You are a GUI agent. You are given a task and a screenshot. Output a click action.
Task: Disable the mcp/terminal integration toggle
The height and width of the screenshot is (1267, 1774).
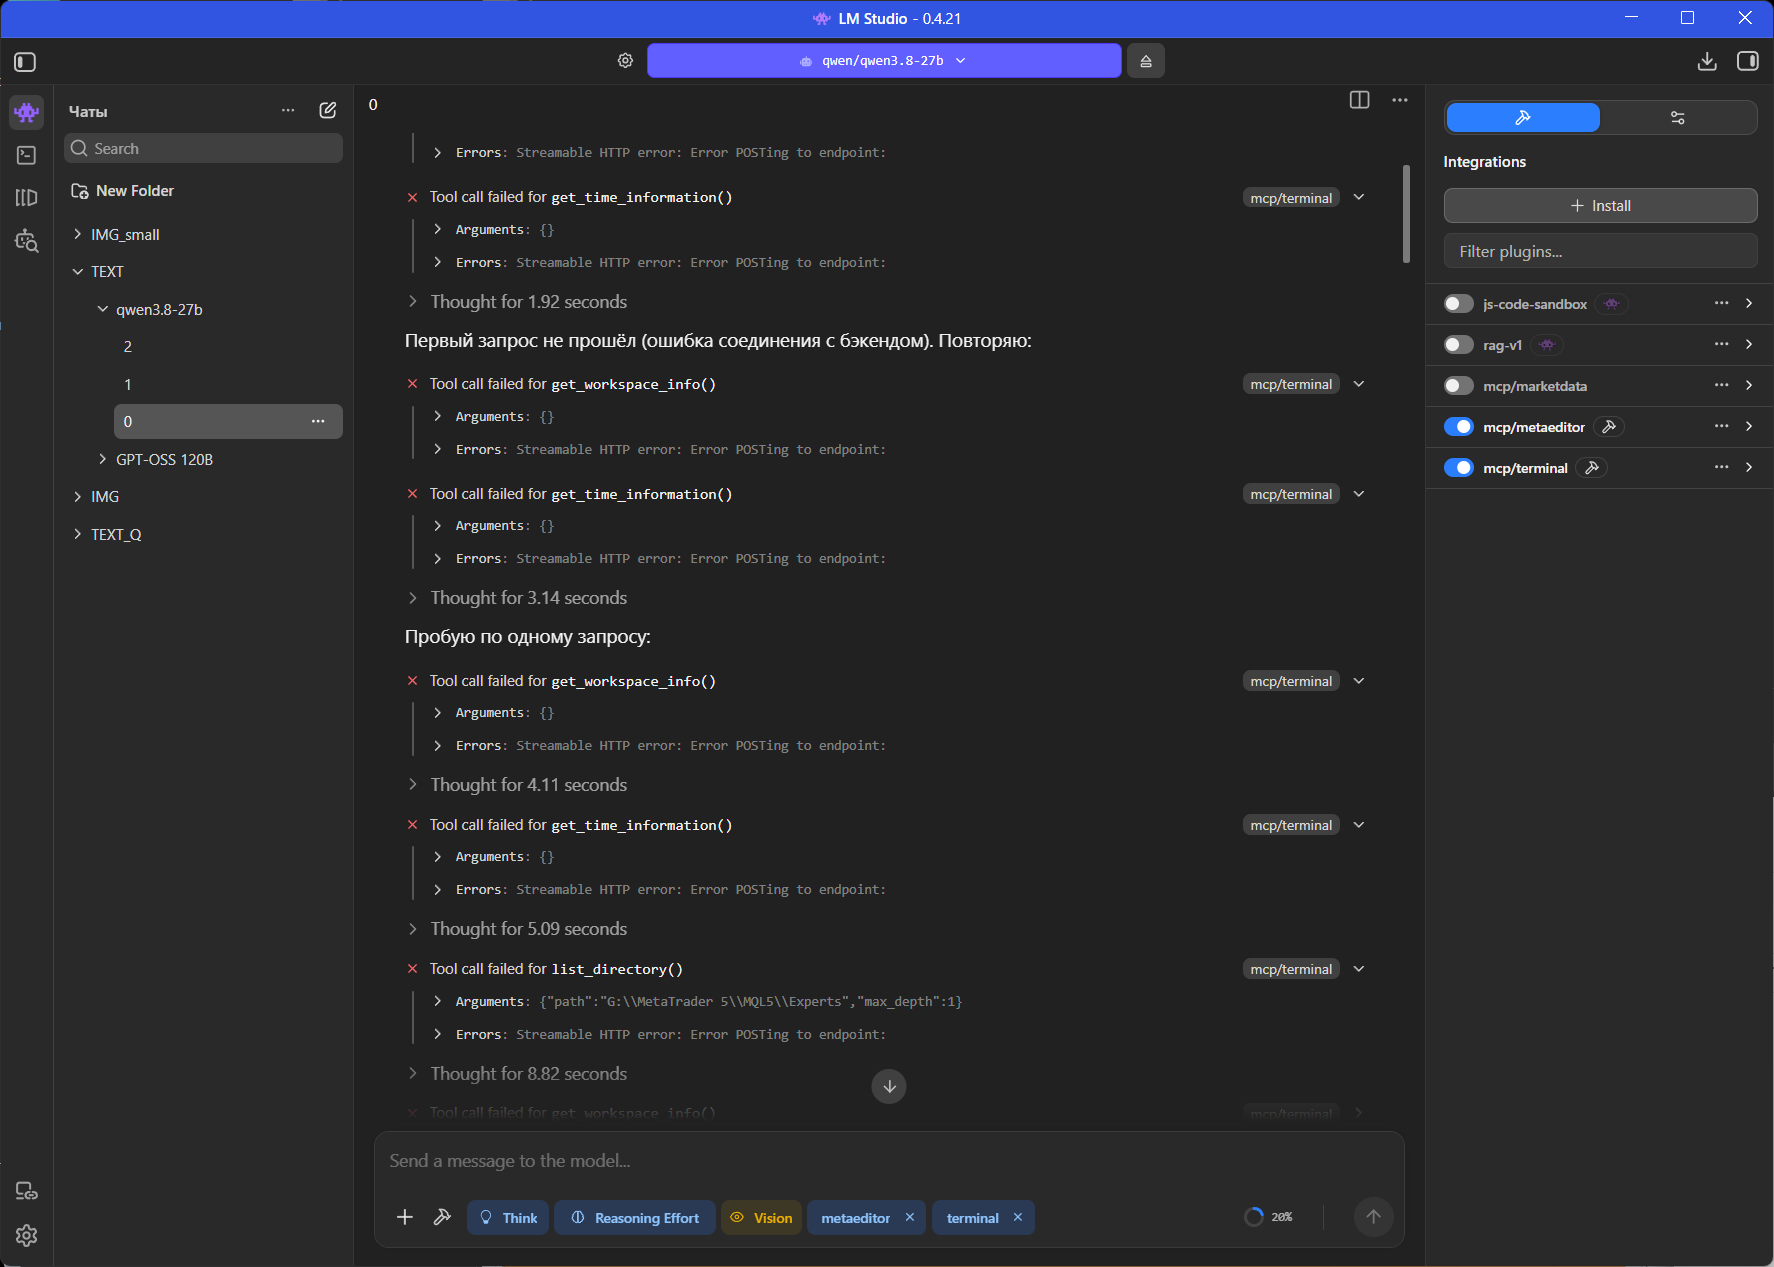[x=1459, y=468]
